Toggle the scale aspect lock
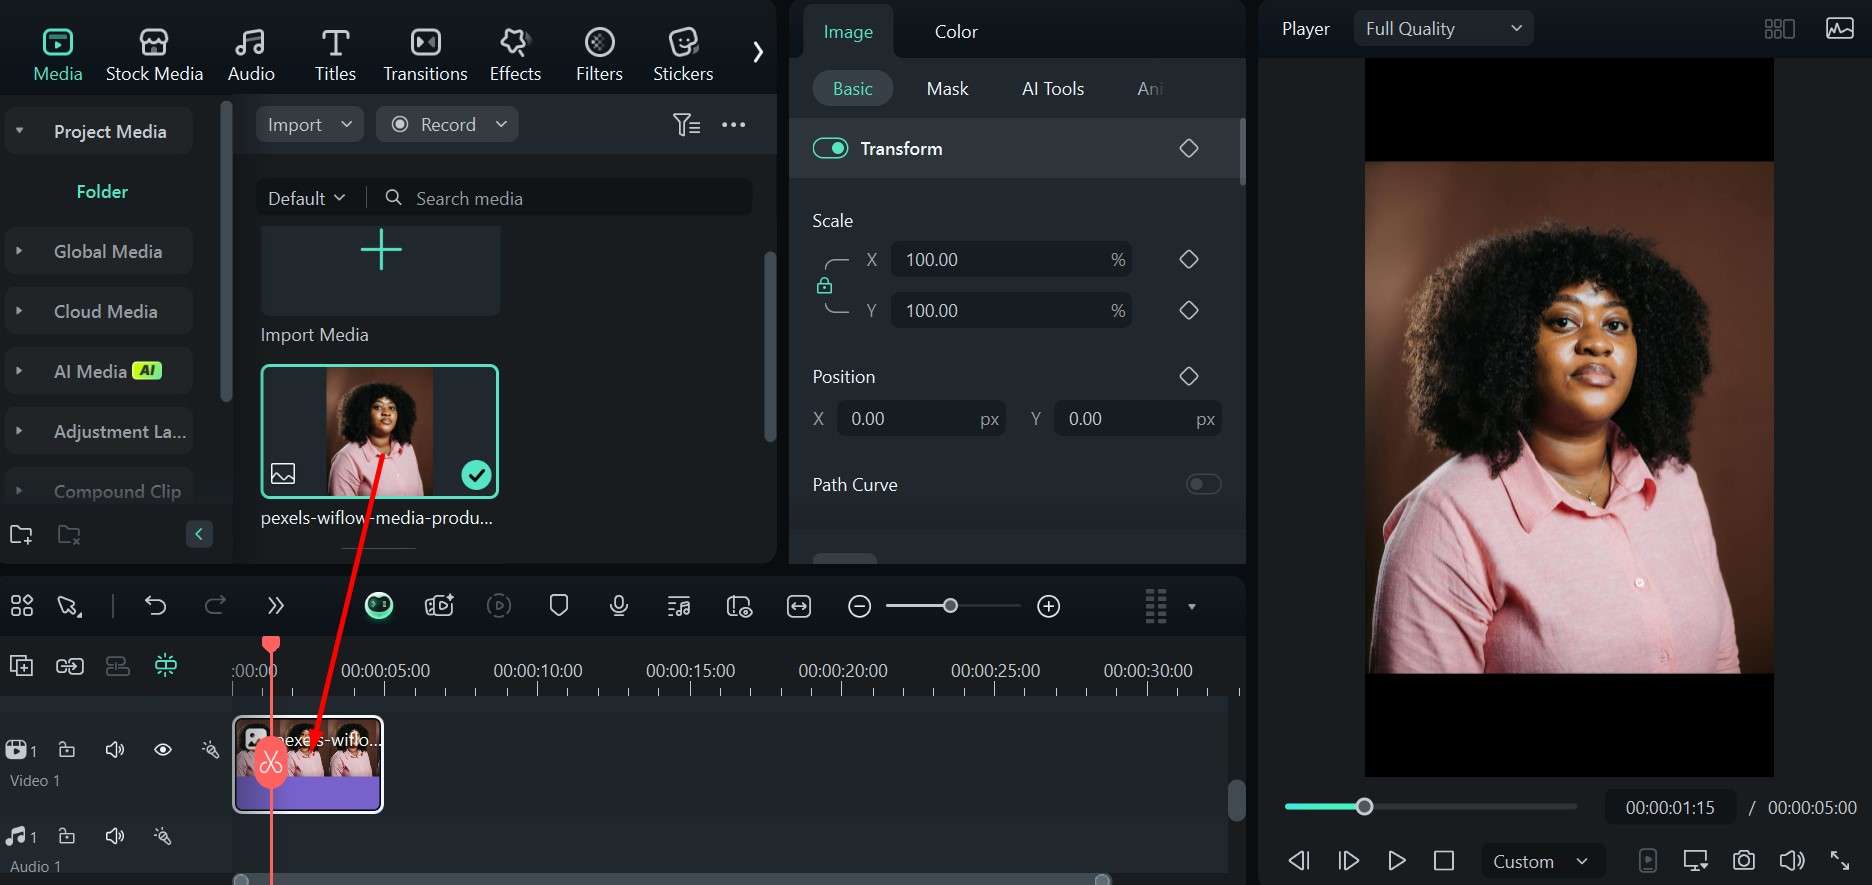 (x=824, y=285)
